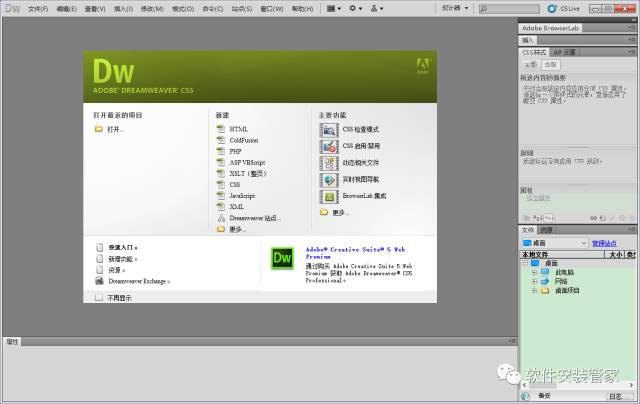
Task: Click the BrowserLab 集成 feature icon
Action: pyautogui.click(x=329, y=196)
